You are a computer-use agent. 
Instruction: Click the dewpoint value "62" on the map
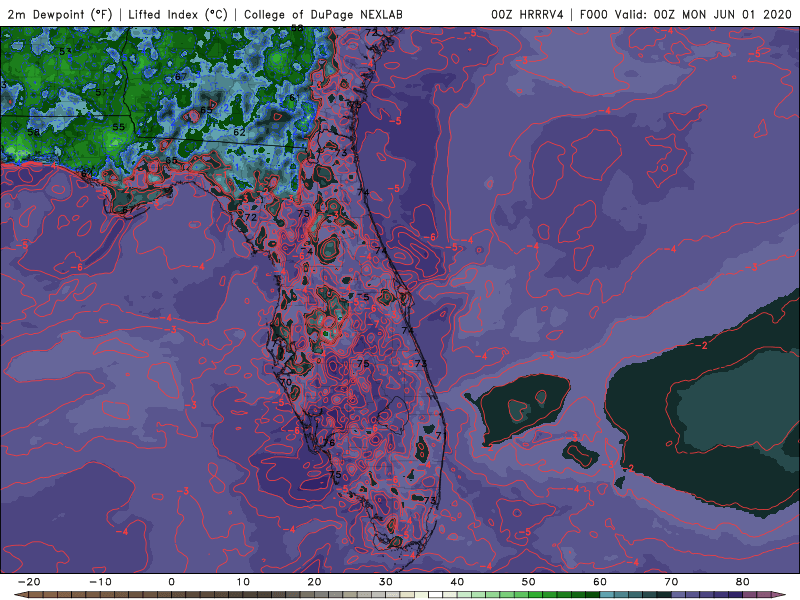[x=239, y=132]
